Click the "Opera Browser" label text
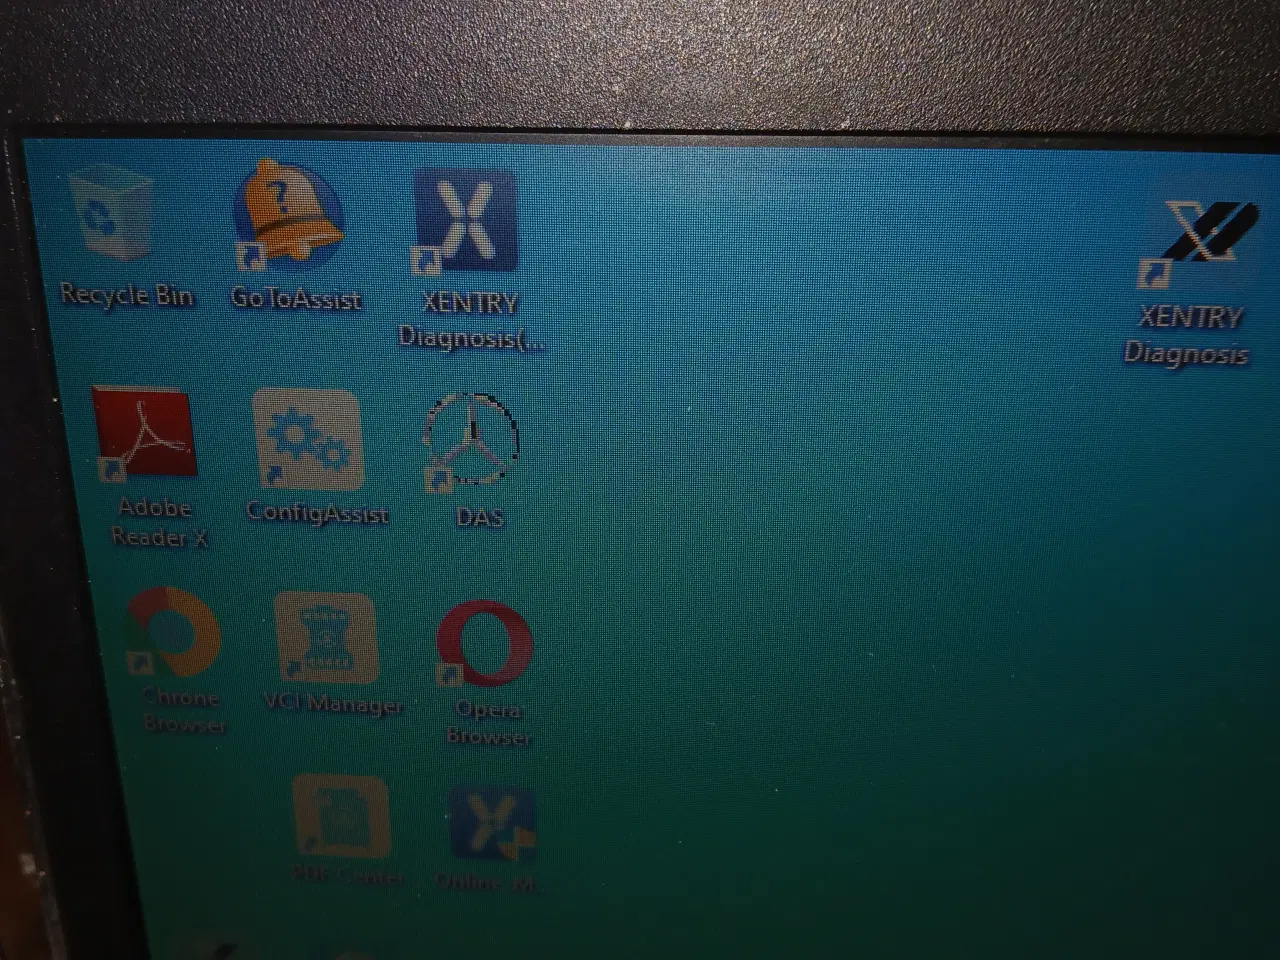Screen dimensions: 1280x960 coord(488,723)
